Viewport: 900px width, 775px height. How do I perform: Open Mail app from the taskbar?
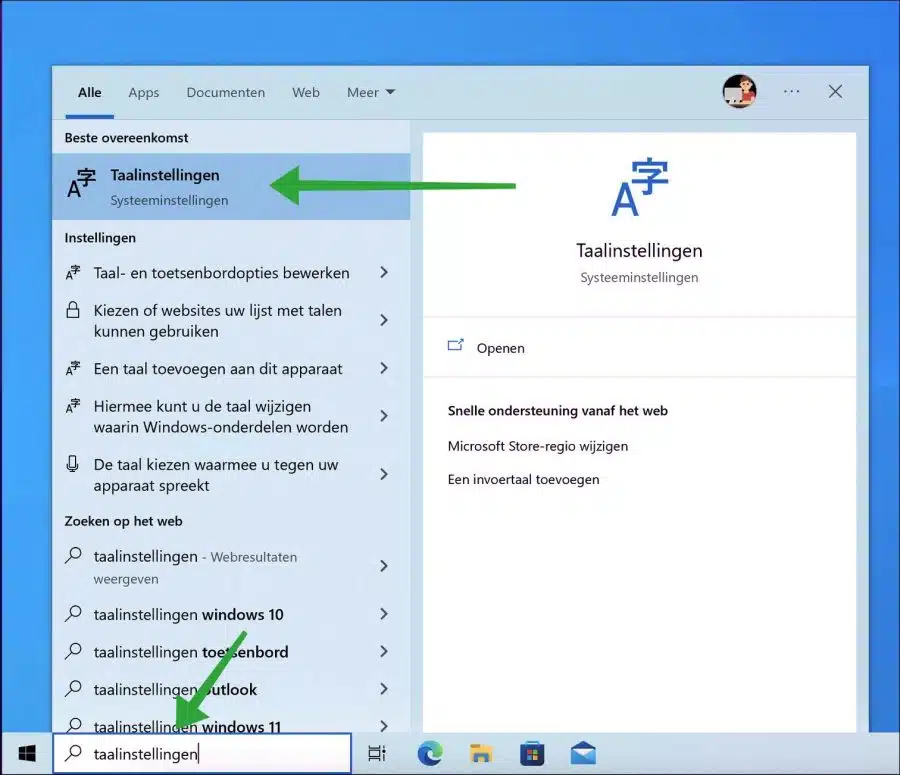click(583, 753)
